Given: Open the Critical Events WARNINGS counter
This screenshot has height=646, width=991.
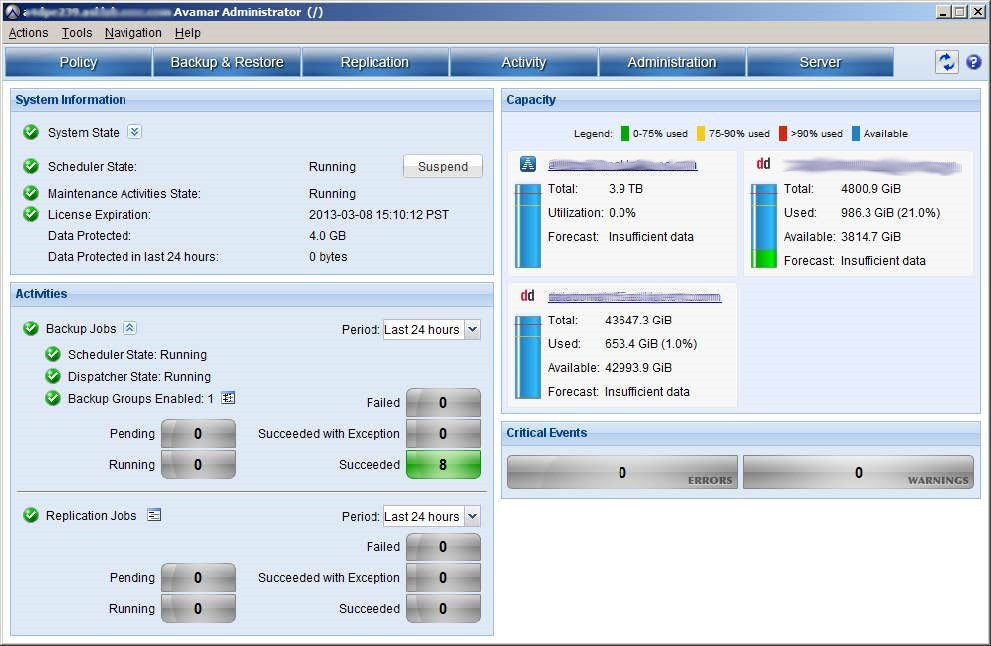Looking at the screenshot, I should [x=858, y=472].
